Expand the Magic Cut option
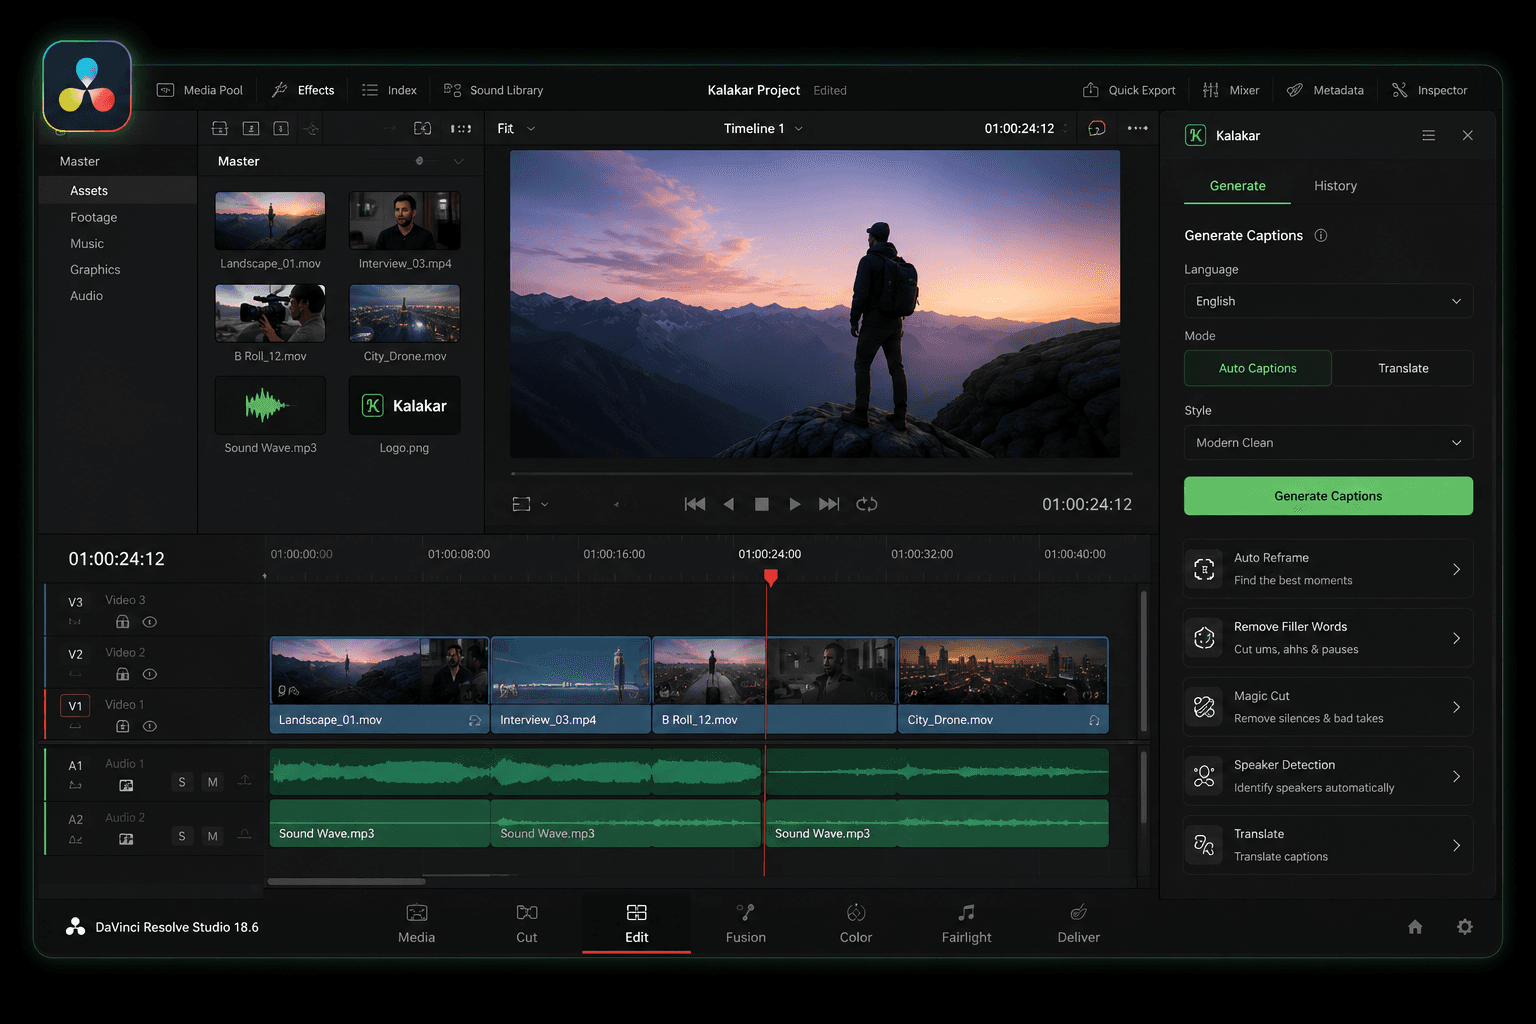The image size is (1536, 1024). 1329,707
